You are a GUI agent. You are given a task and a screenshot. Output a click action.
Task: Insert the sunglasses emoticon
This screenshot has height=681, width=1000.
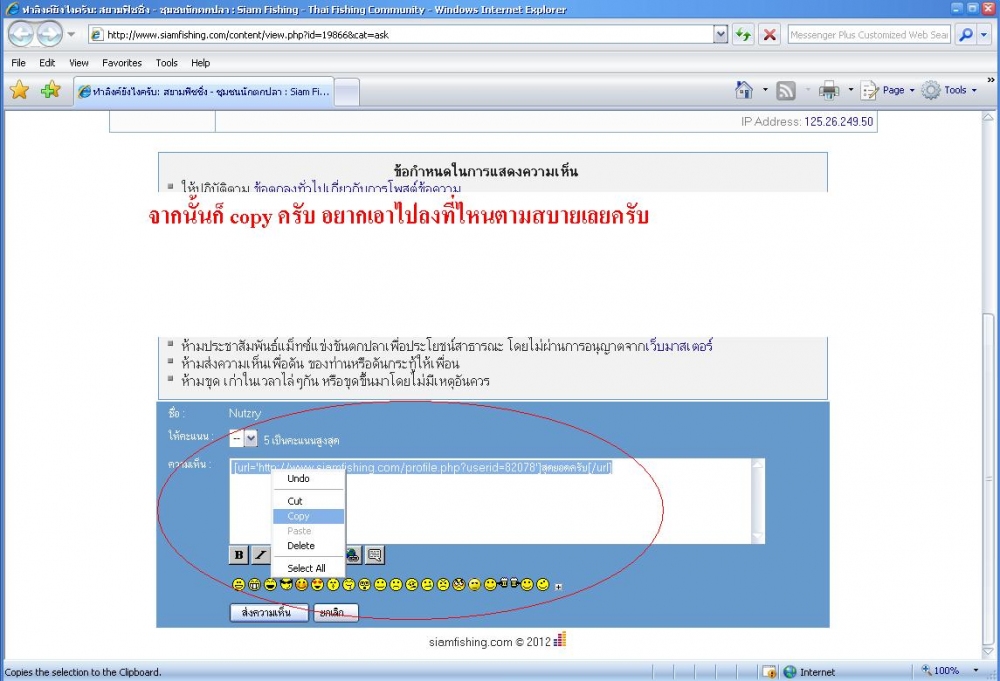[286, 584]
